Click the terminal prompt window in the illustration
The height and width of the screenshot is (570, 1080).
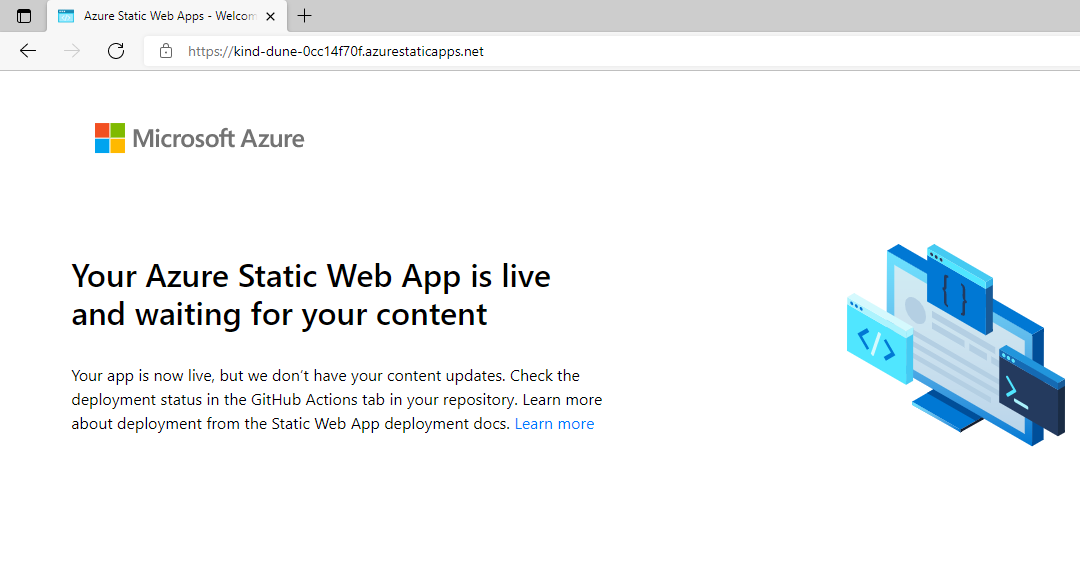(1030, 390)
